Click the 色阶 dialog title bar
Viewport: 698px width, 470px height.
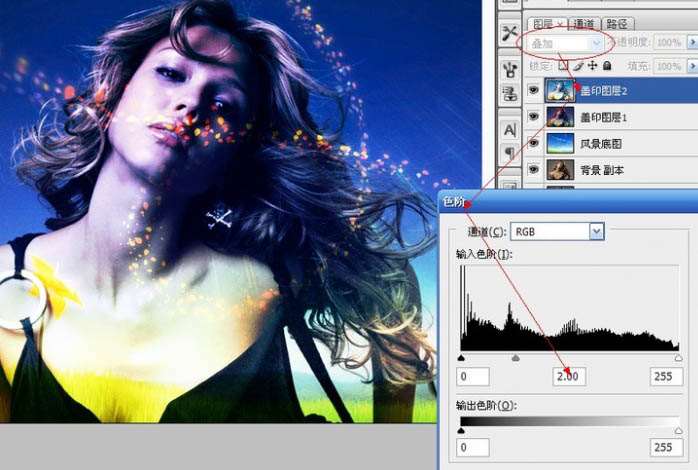[x=568, y=201]
